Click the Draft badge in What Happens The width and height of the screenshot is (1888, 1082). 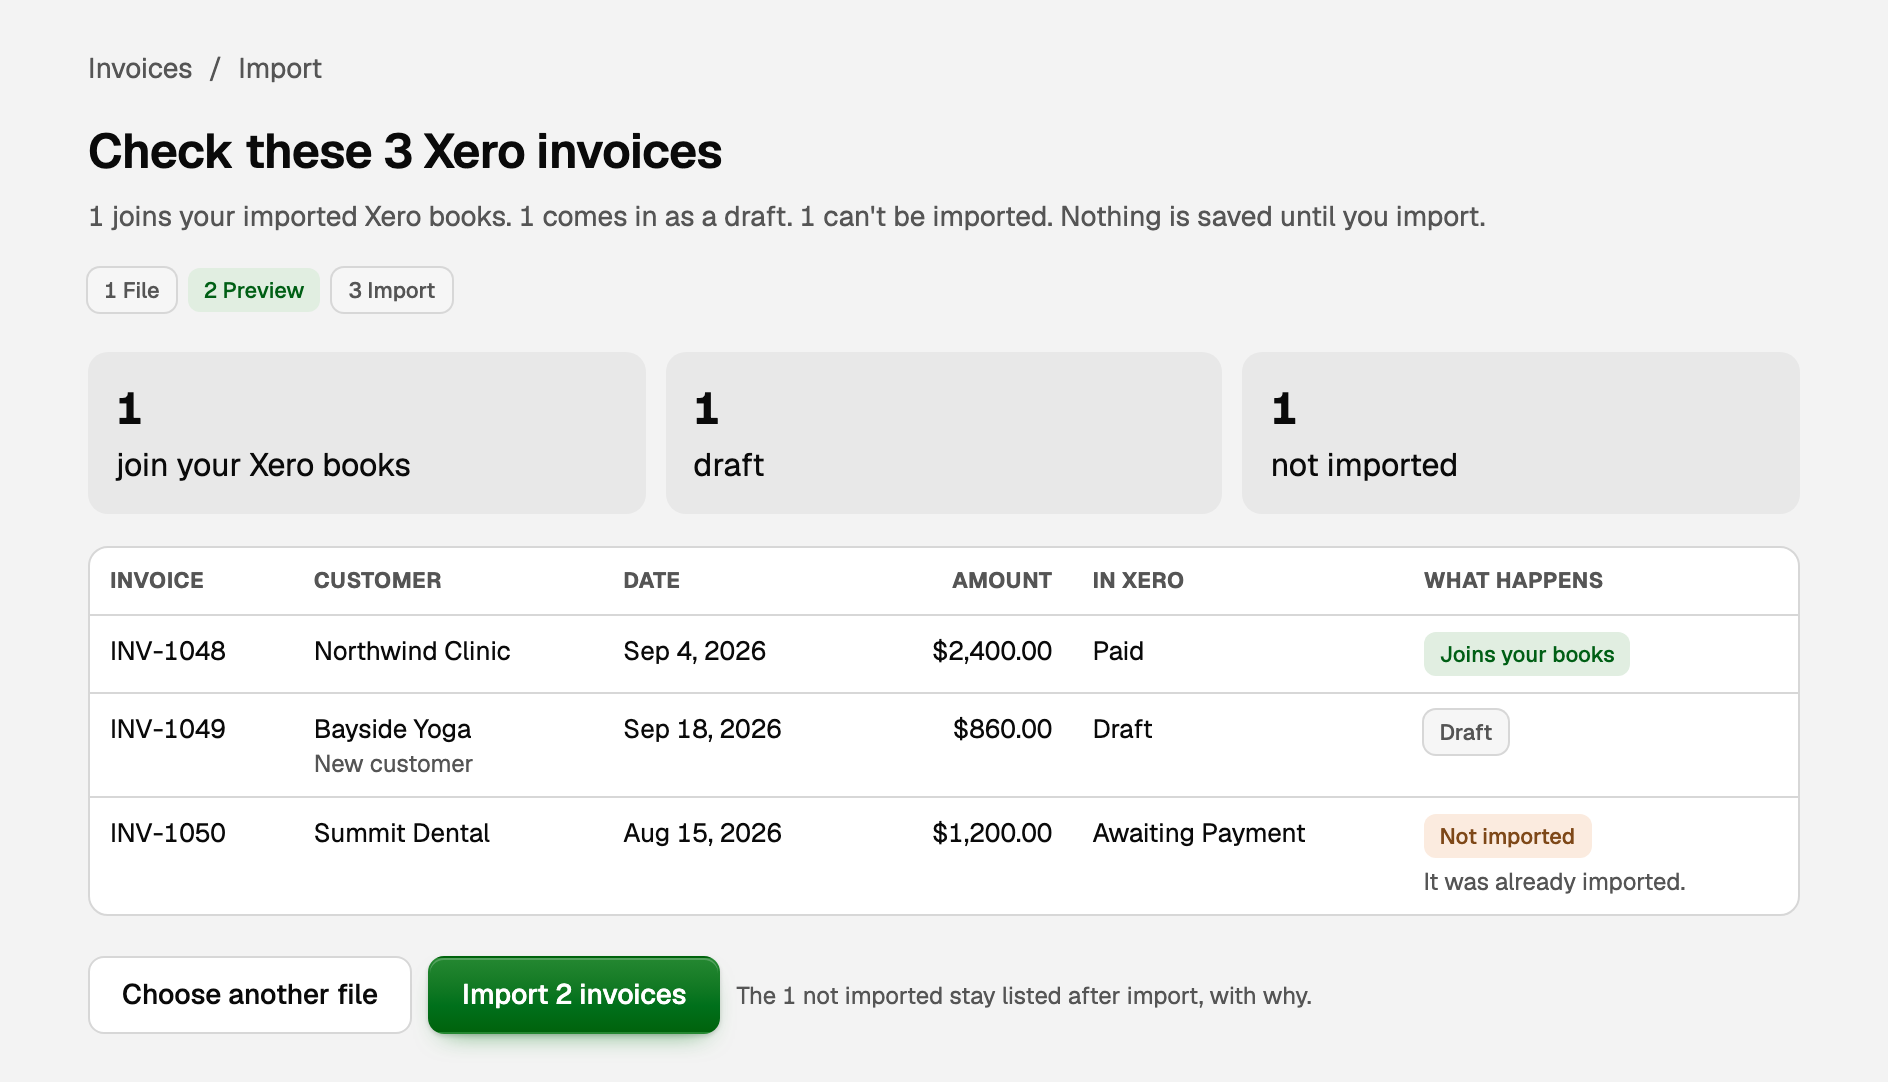(1465, 732)
